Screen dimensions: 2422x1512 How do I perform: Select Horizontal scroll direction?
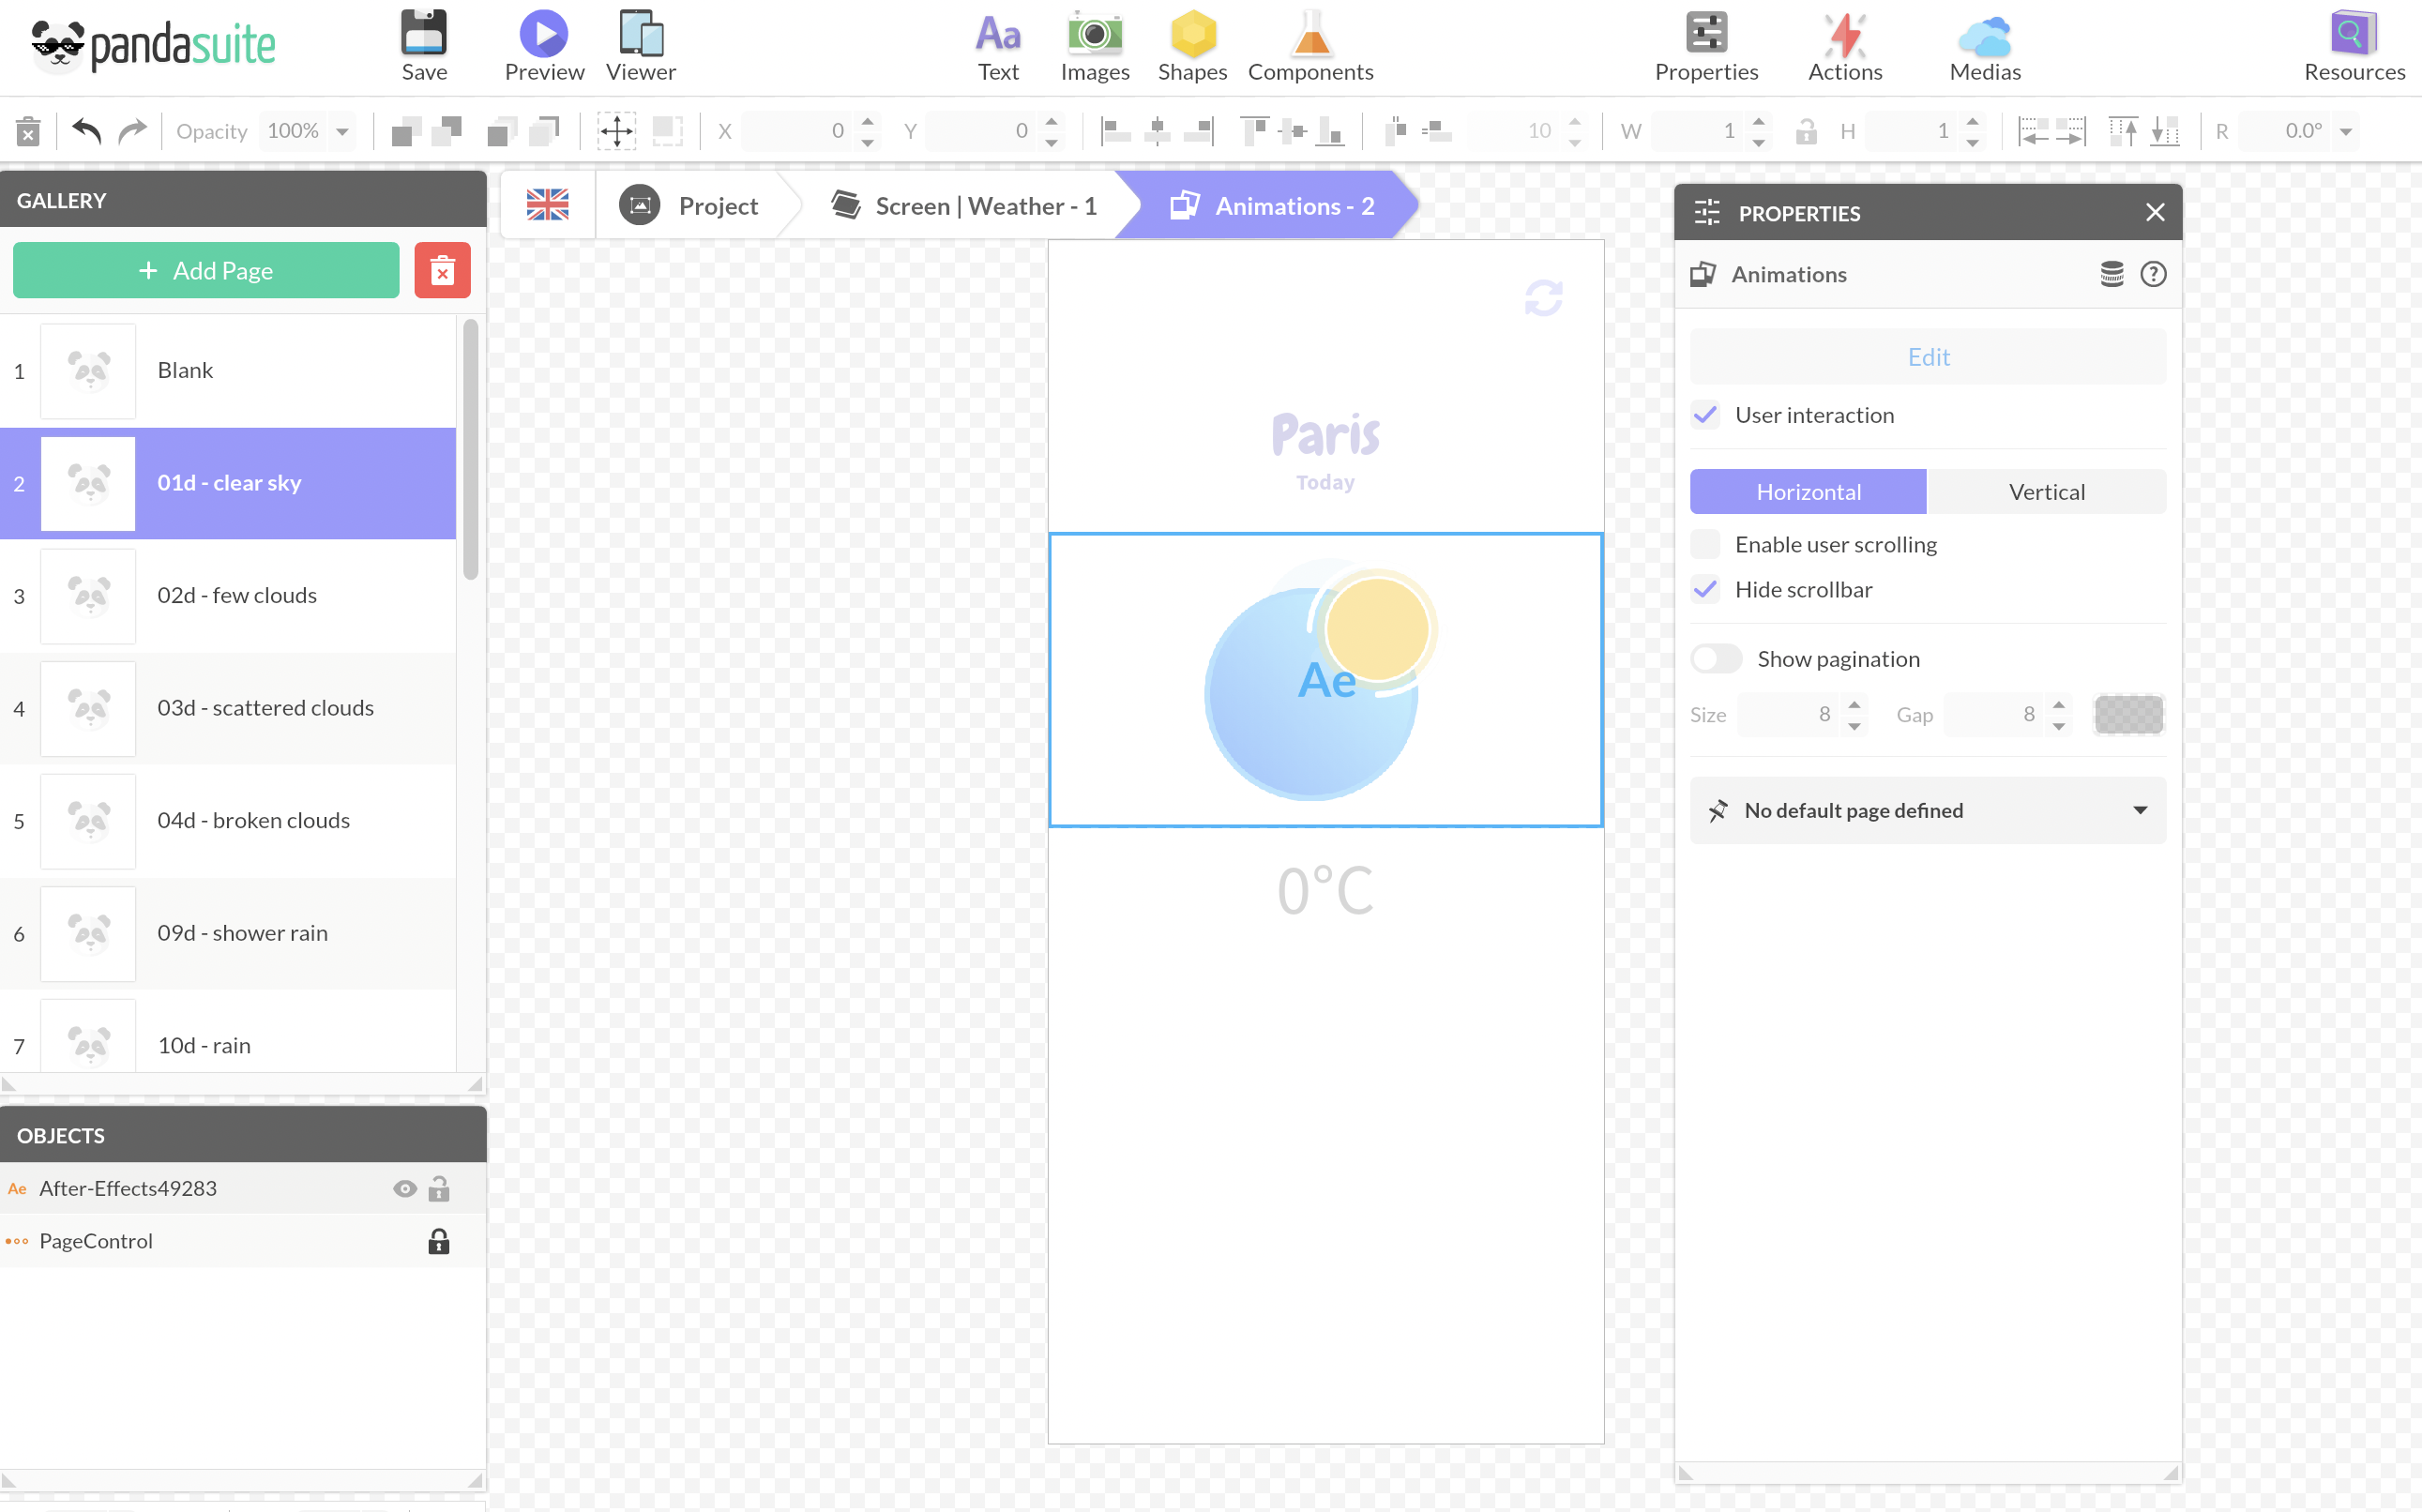[x=1808, y=492]
